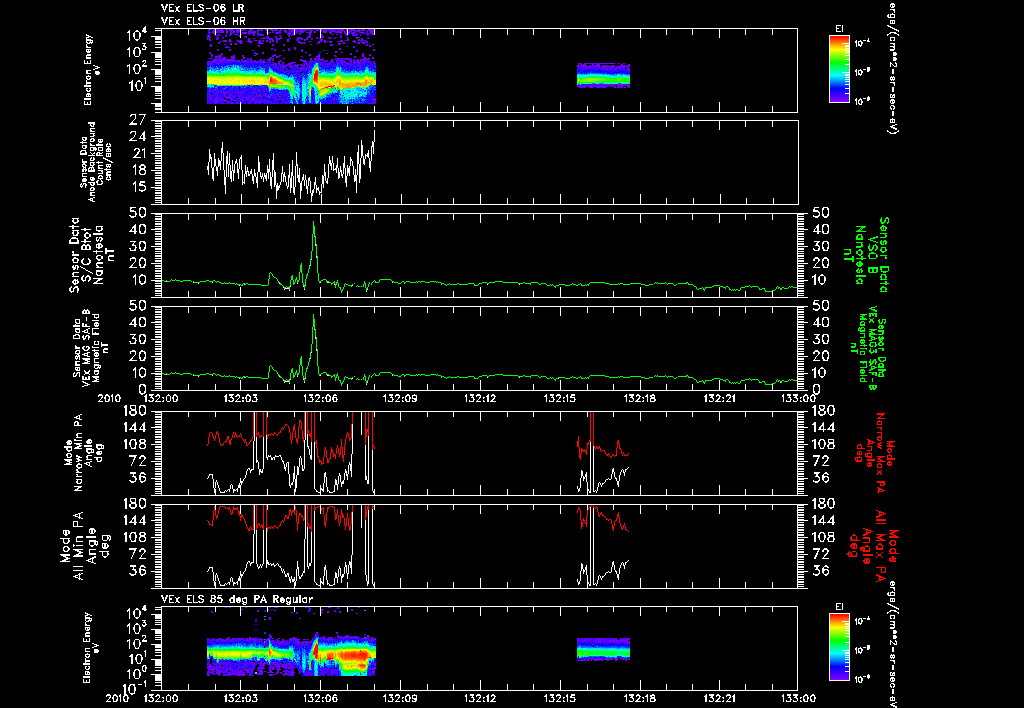Screen dimensions: 1024x708
Task: Click the 'El' label above the bottom color bar
Action: 839,607
